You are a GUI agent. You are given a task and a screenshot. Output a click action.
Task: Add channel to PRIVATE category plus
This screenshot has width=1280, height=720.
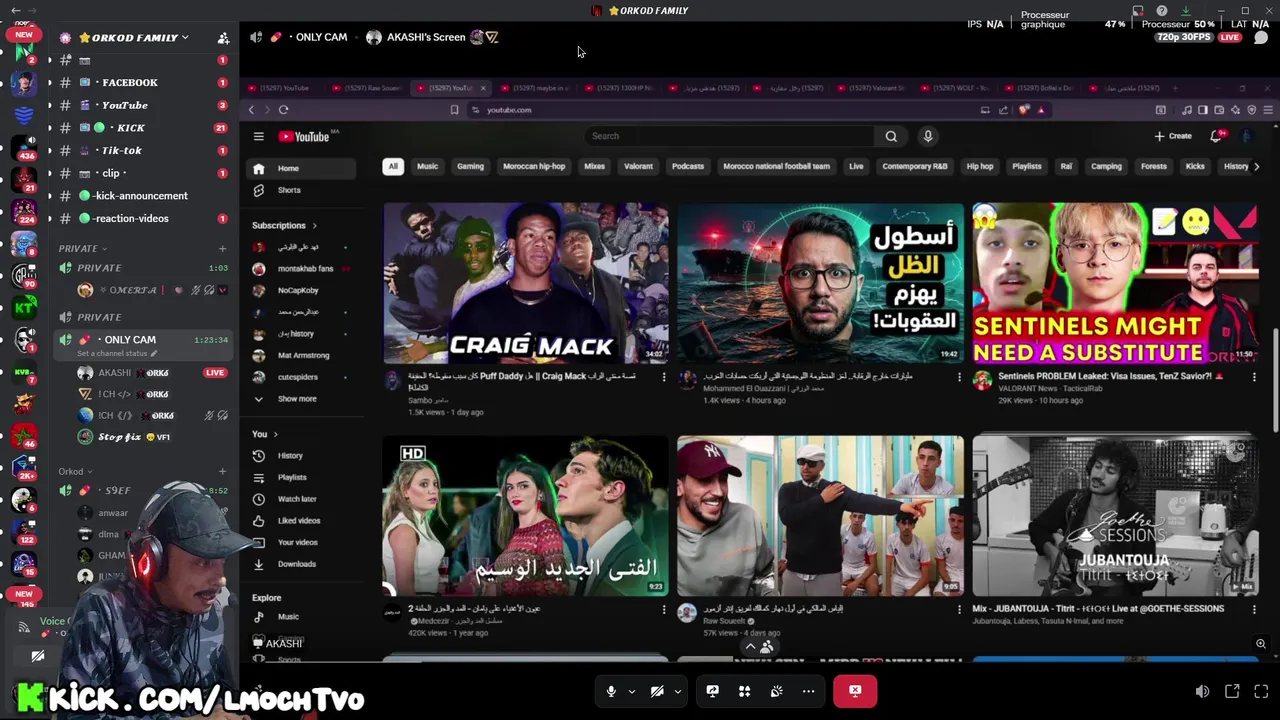[222, 248]
